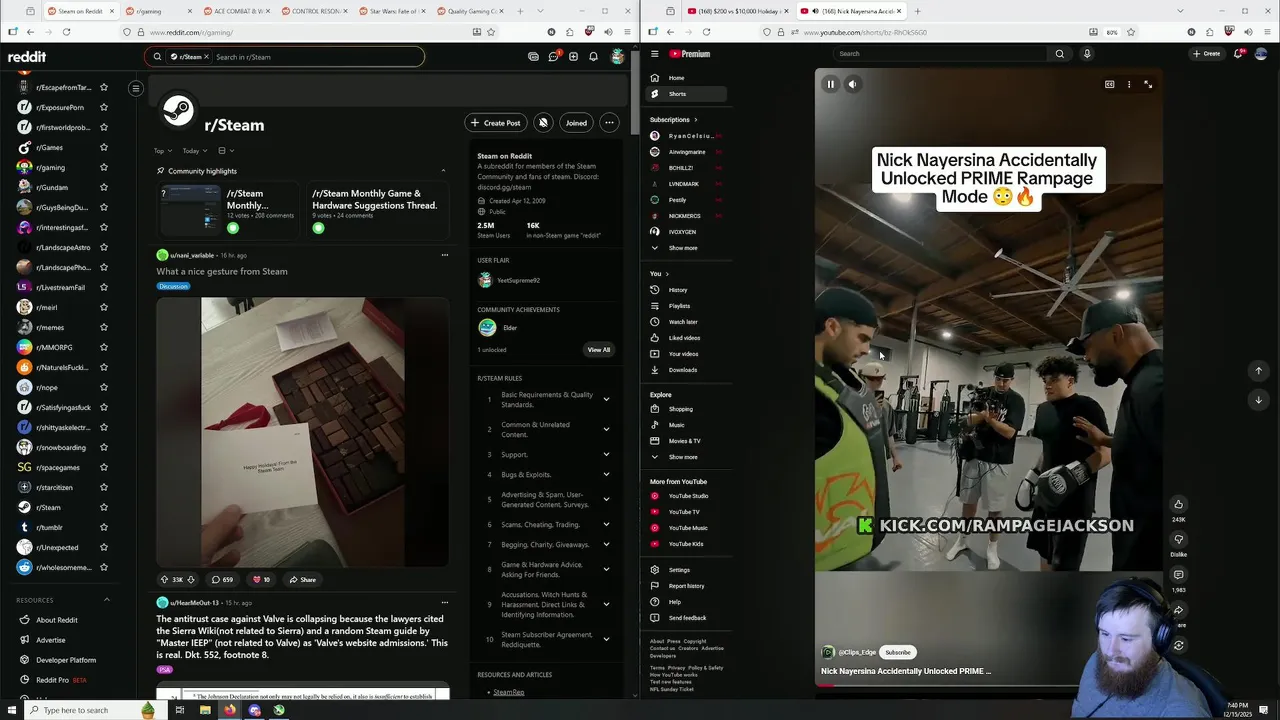Click YouTube search magnifier button
This screenshot has height=720, width=1280.
pyautogui.click(x=1060, y=54)
